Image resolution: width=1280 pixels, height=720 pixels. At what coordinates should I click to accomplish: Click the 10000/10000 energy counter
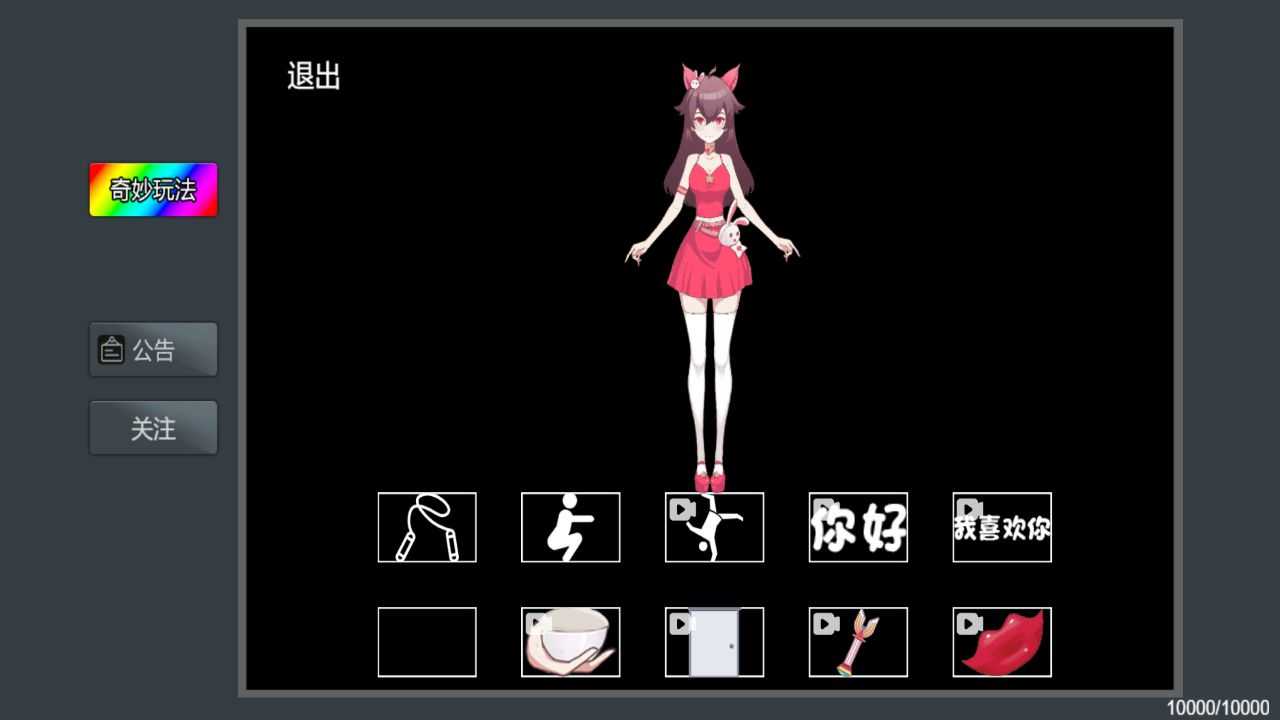click(1222, 708)
